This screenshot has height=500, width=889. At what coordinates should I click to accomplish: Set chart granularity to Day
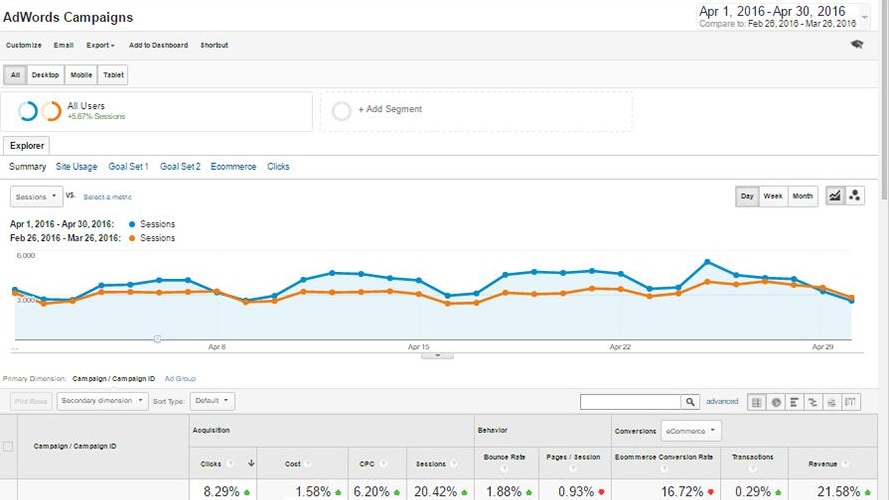(x=747, y=196)
